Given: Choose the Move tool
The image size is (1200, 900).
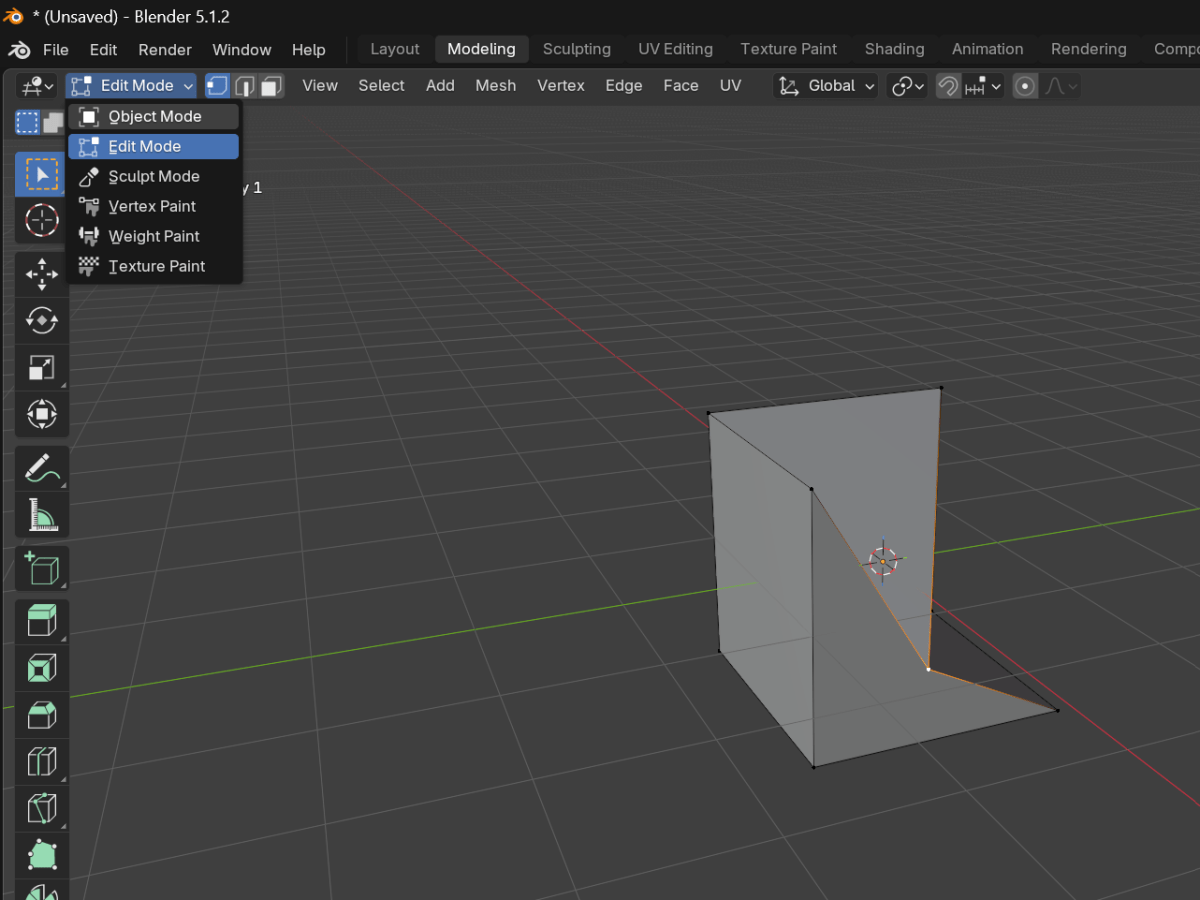Looking at the screenshot, I should (41, 273).
